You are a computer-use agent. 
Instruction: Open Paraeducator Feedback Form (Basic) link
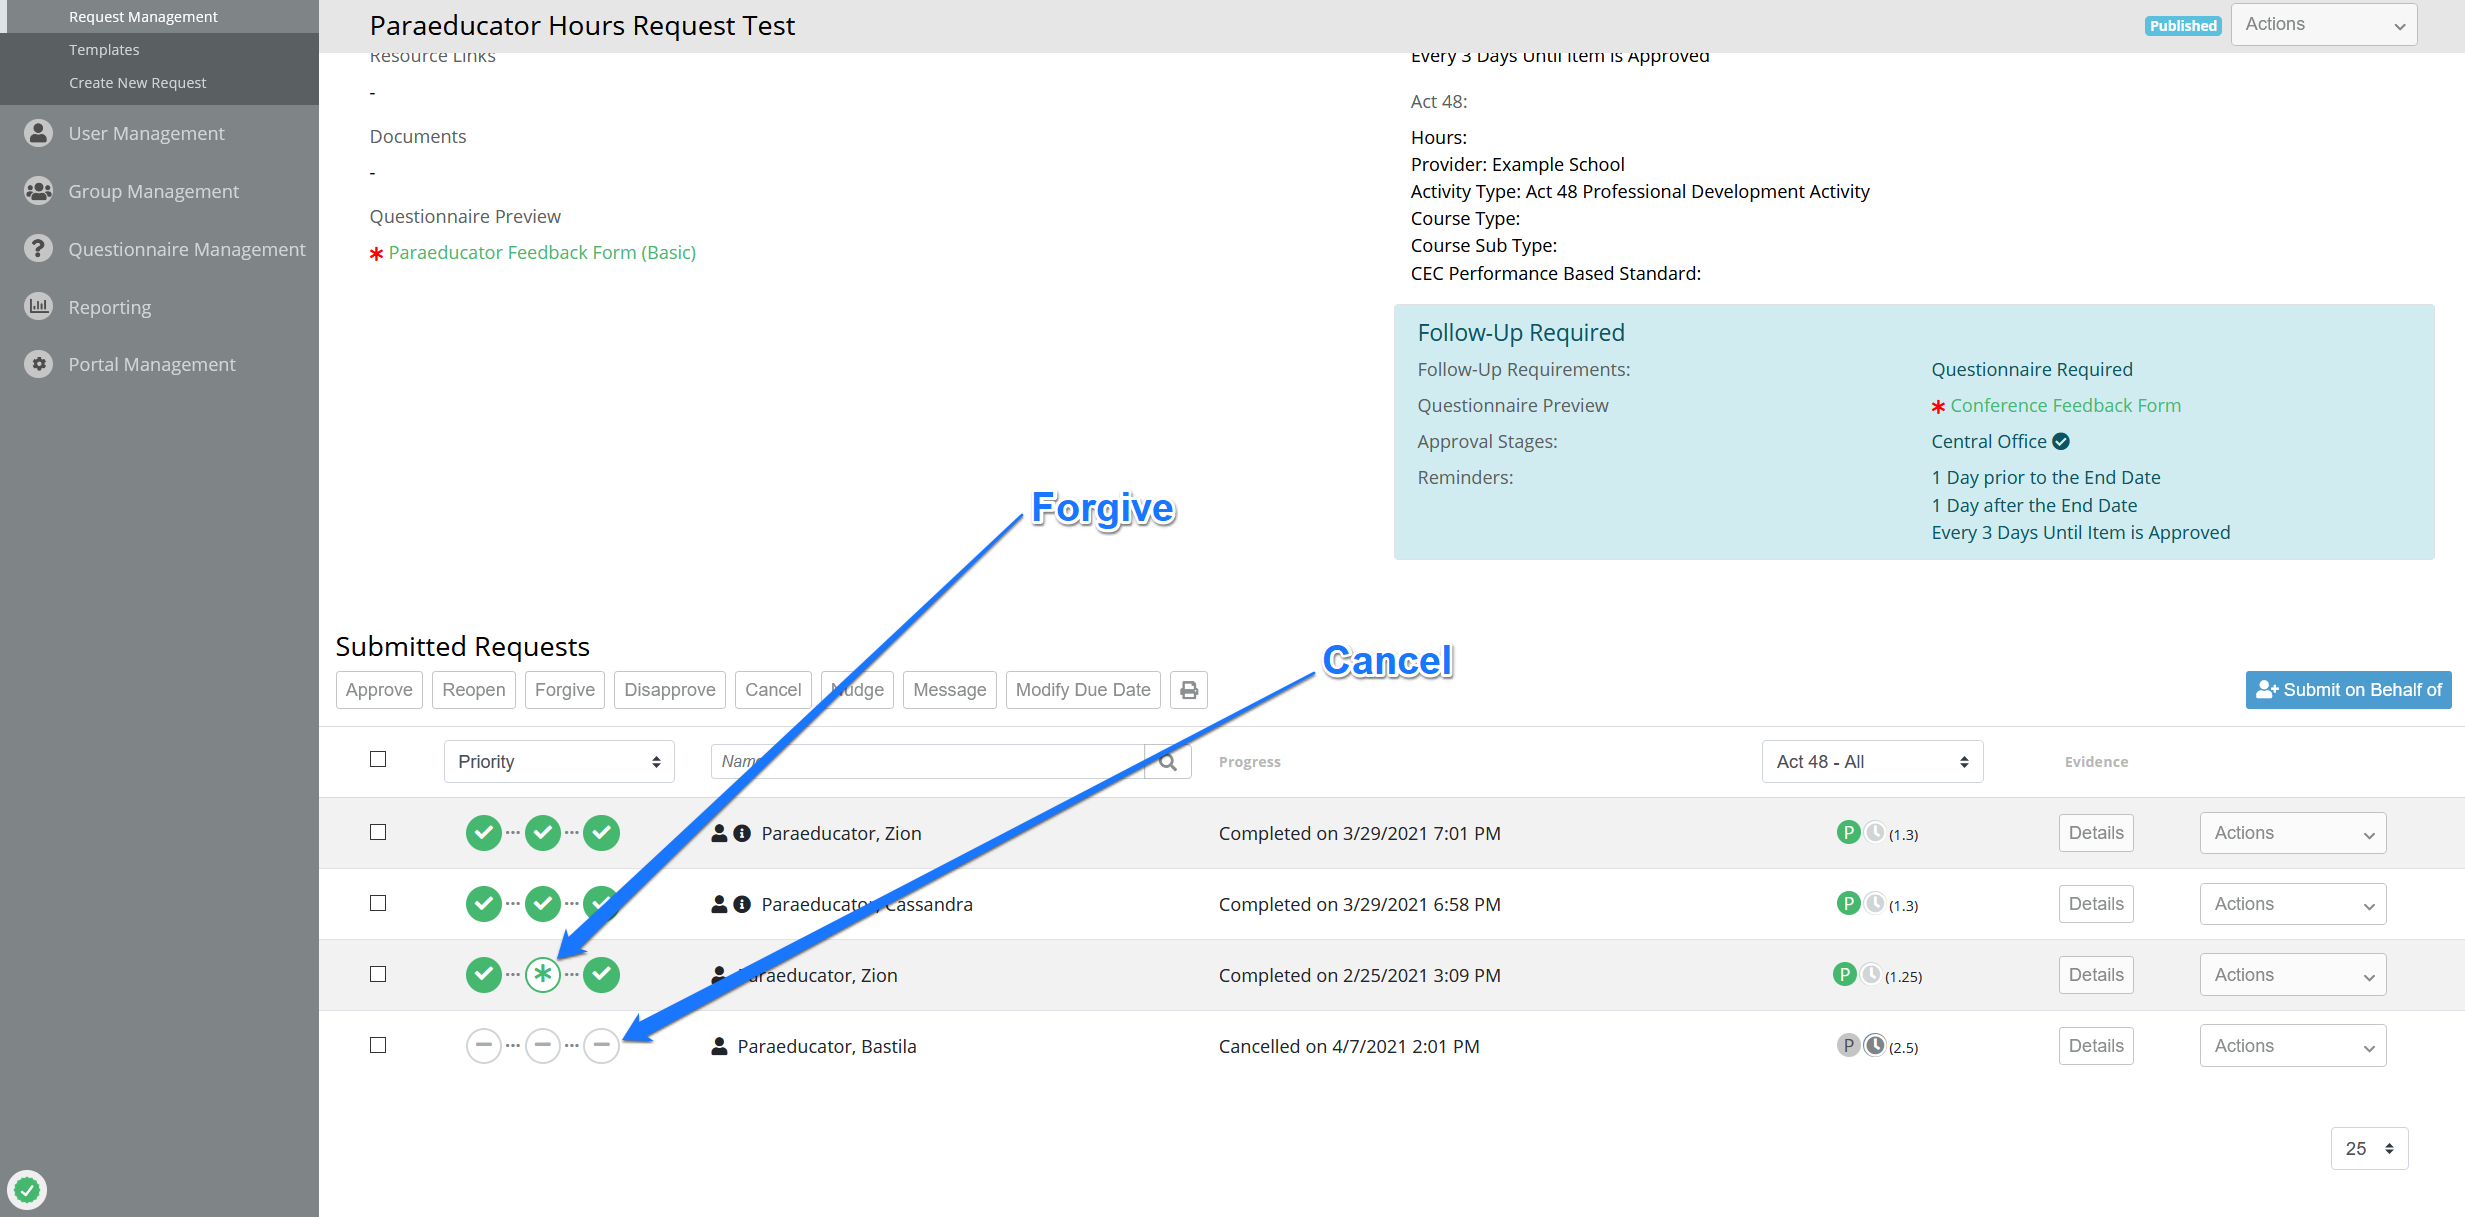click(542, 253)
